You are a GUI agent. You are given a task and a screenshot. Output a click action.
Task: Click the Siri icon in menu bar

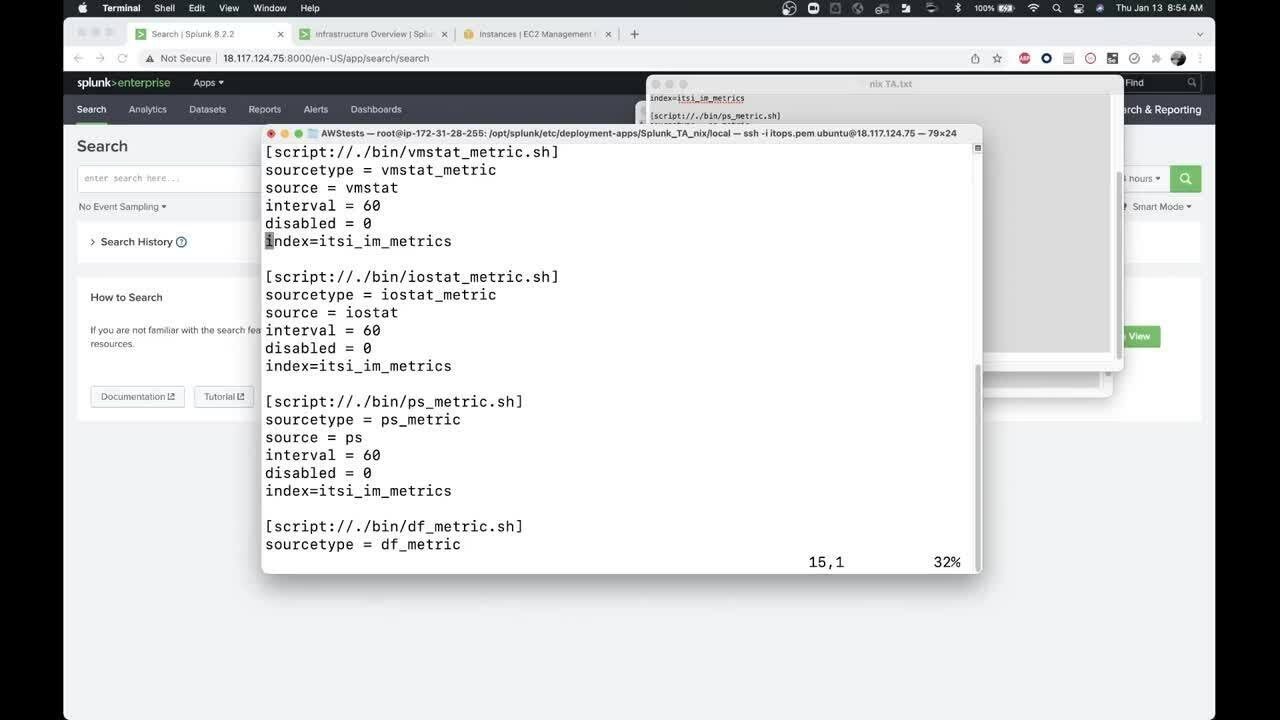coord(1100,8)
